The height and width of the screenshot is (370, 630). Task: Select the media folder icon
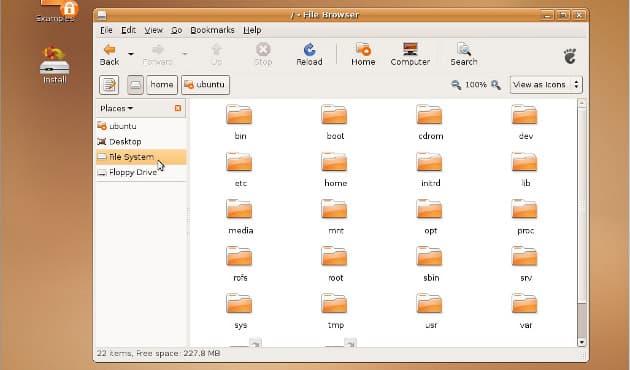239,209
